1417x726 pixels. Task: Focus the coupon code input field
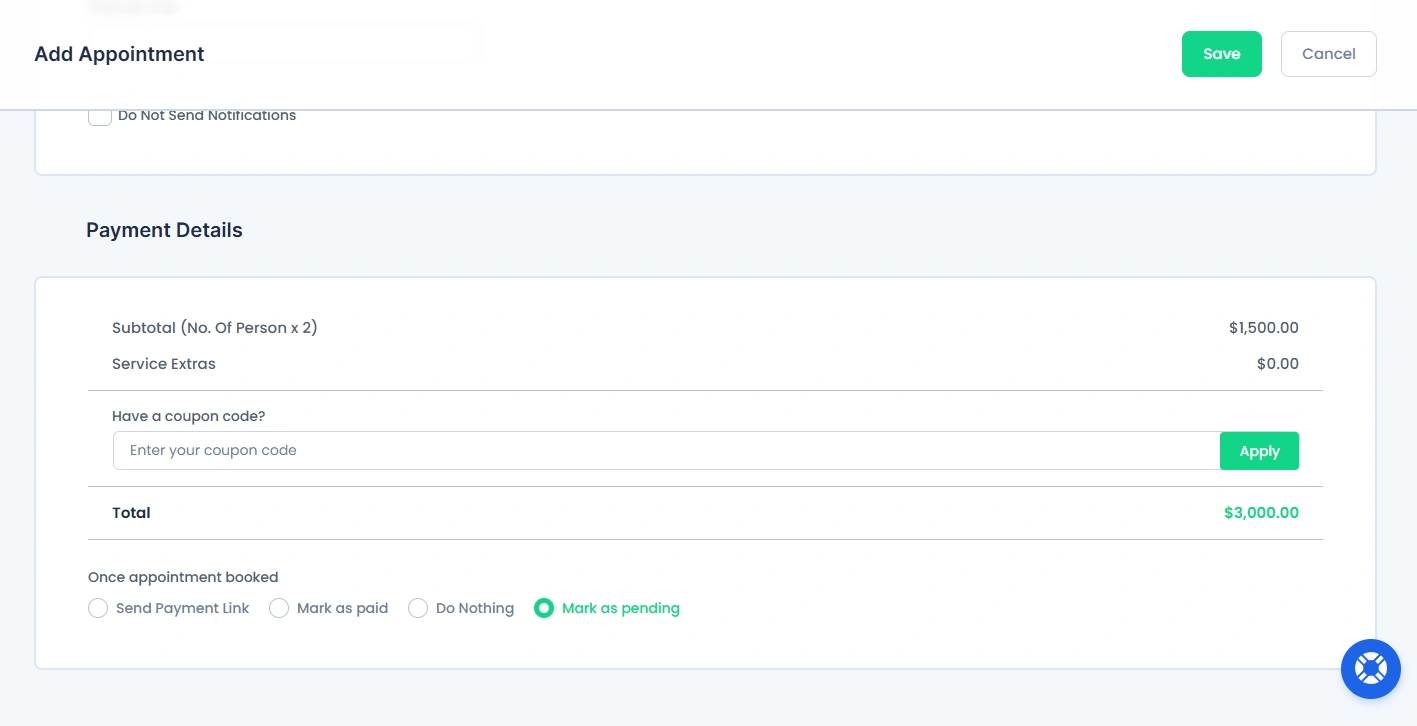[666, 451]
